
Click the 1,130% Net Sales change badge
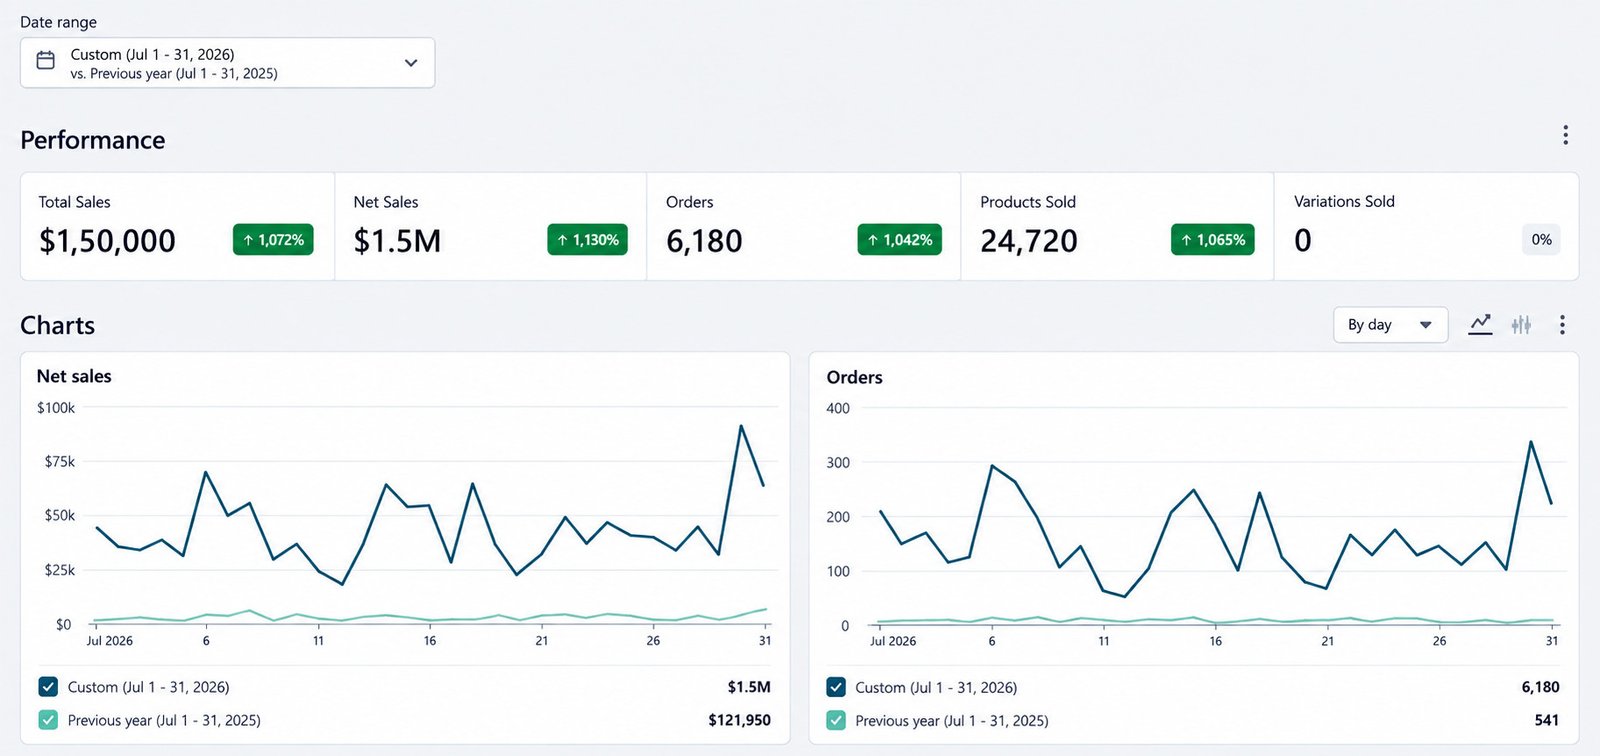(587, 240)
